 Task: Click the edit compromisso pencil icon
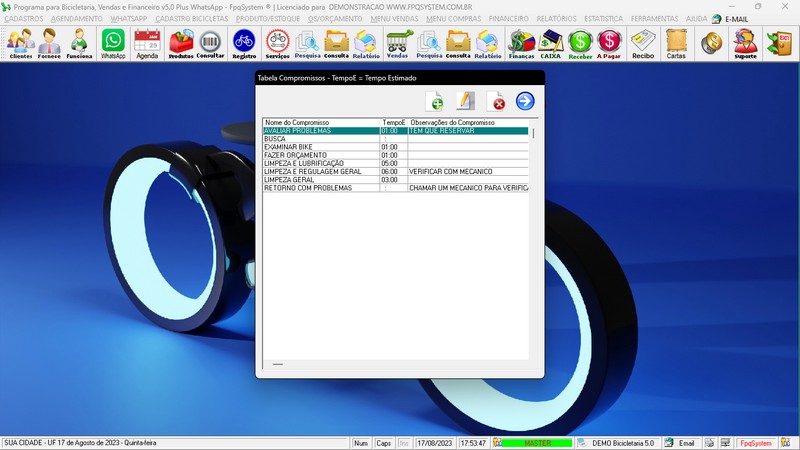coord(465,101)
